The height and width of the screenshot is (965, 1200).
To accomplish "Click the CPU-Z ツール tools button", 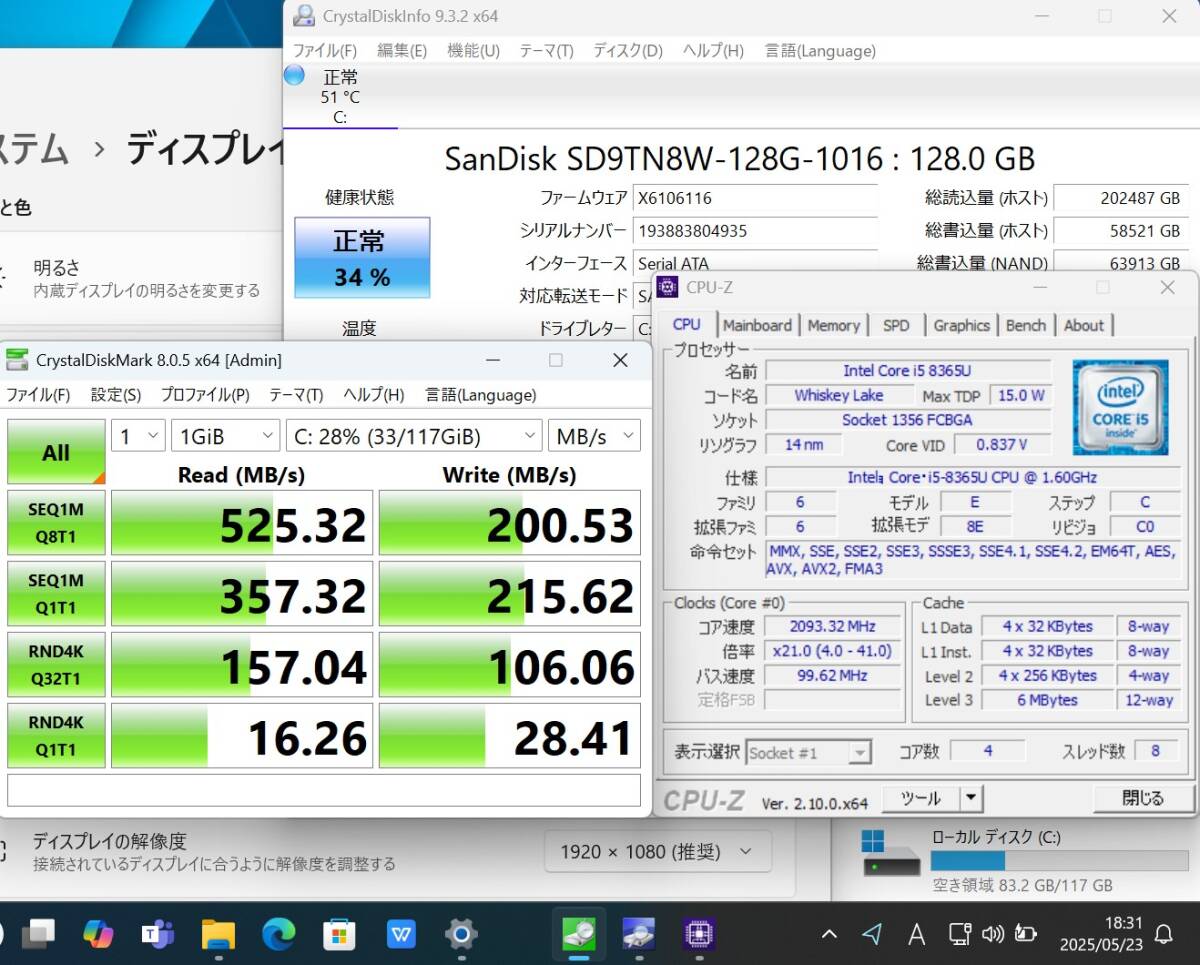I will tap(920, 798).
